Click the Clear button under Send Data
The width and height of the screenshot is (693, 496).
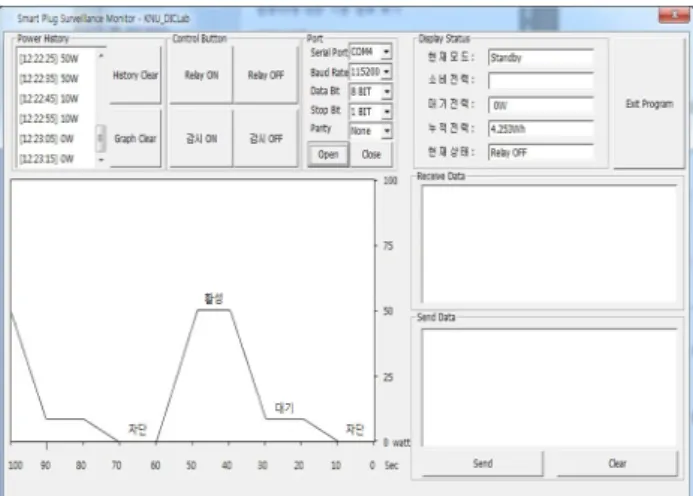pyautogui.click(x=617, y=463)
